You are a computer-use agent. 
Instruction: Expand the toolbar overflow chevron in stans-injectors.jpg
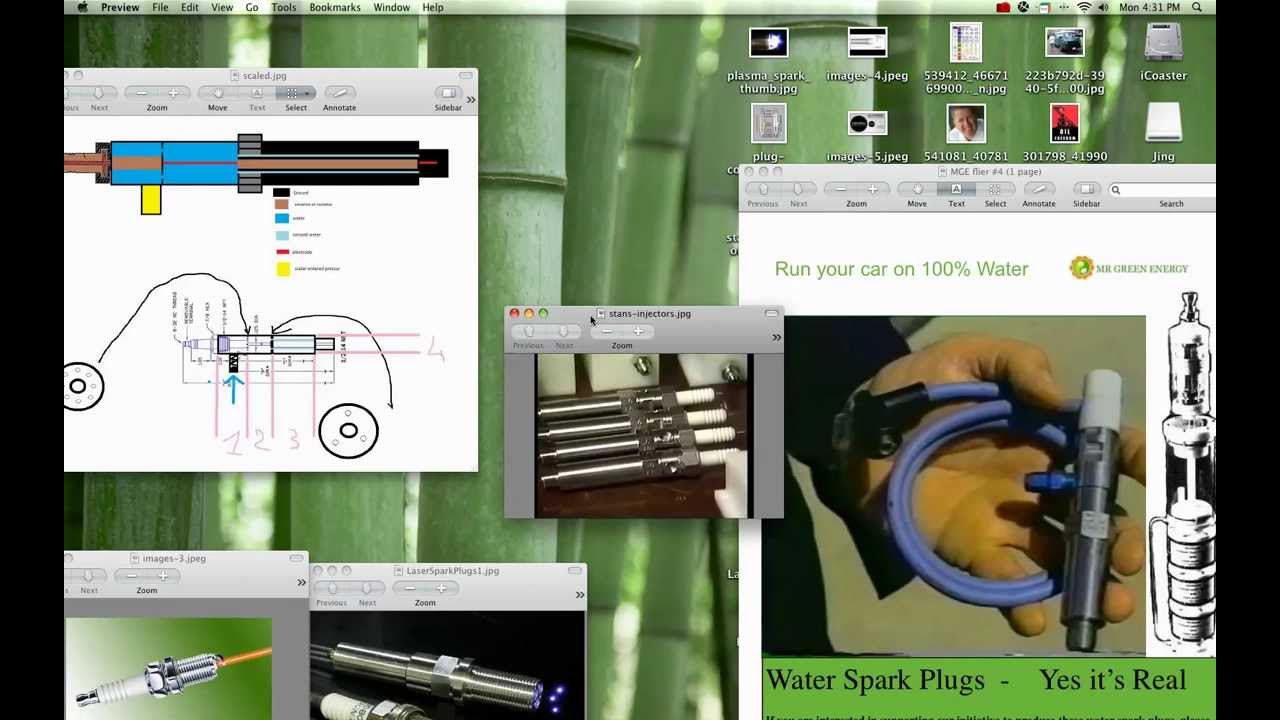pos(776,337)
